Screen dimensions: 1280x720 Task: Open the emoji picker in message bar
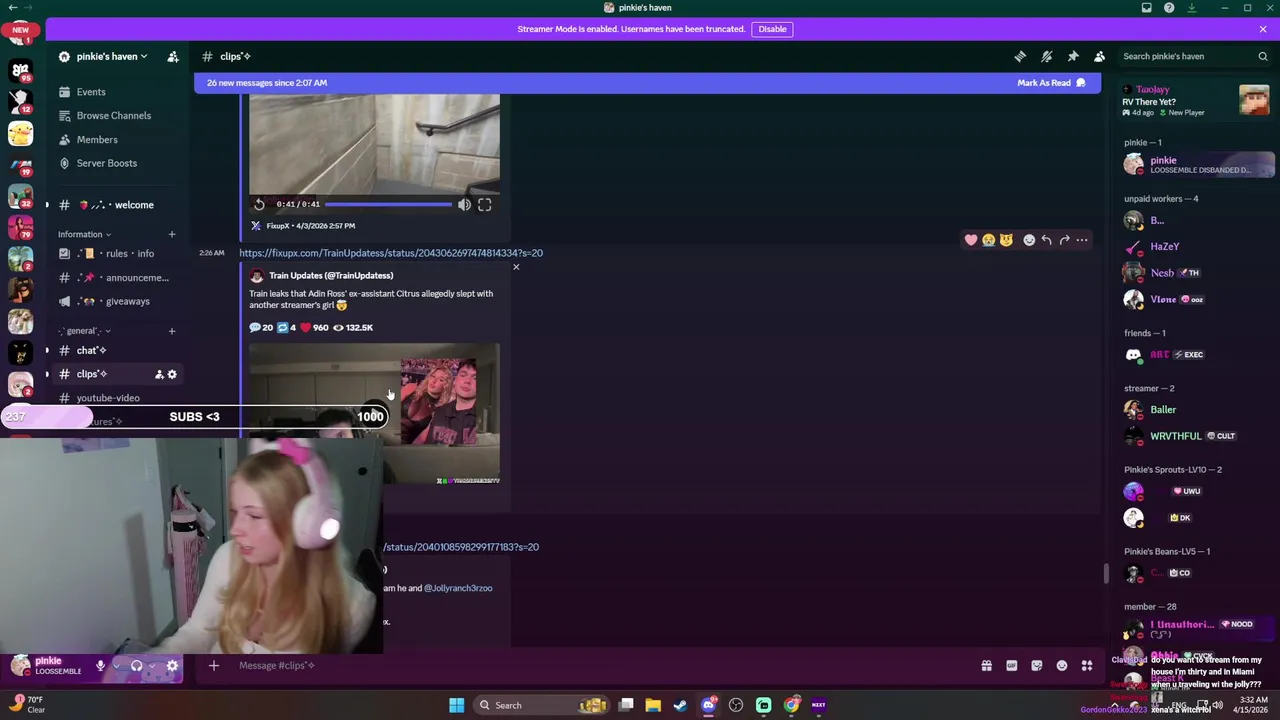click(x=1062, y=666)
